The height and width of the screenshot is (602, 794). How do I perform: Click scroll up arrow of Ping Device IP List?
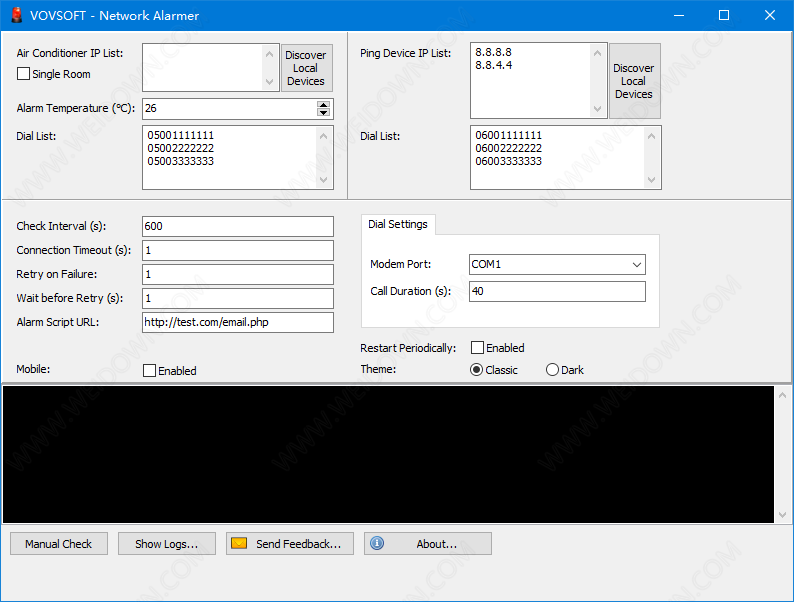click(598, 53)
